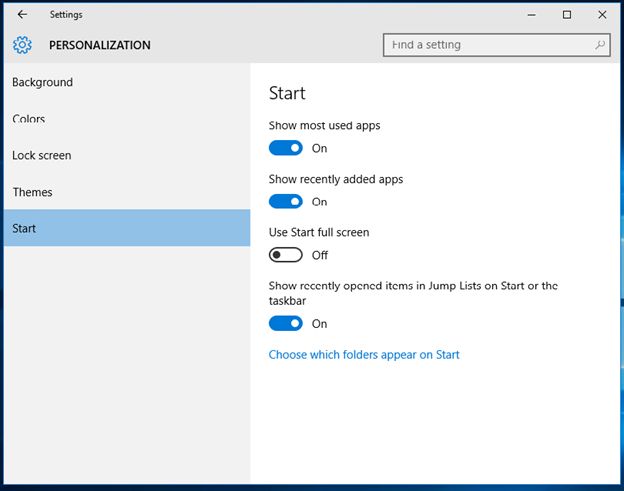Image resolution: width=624 pixels, height=491 pixels.
Task: Open Choose which folders appear on Start
Action: coord(364,354)
